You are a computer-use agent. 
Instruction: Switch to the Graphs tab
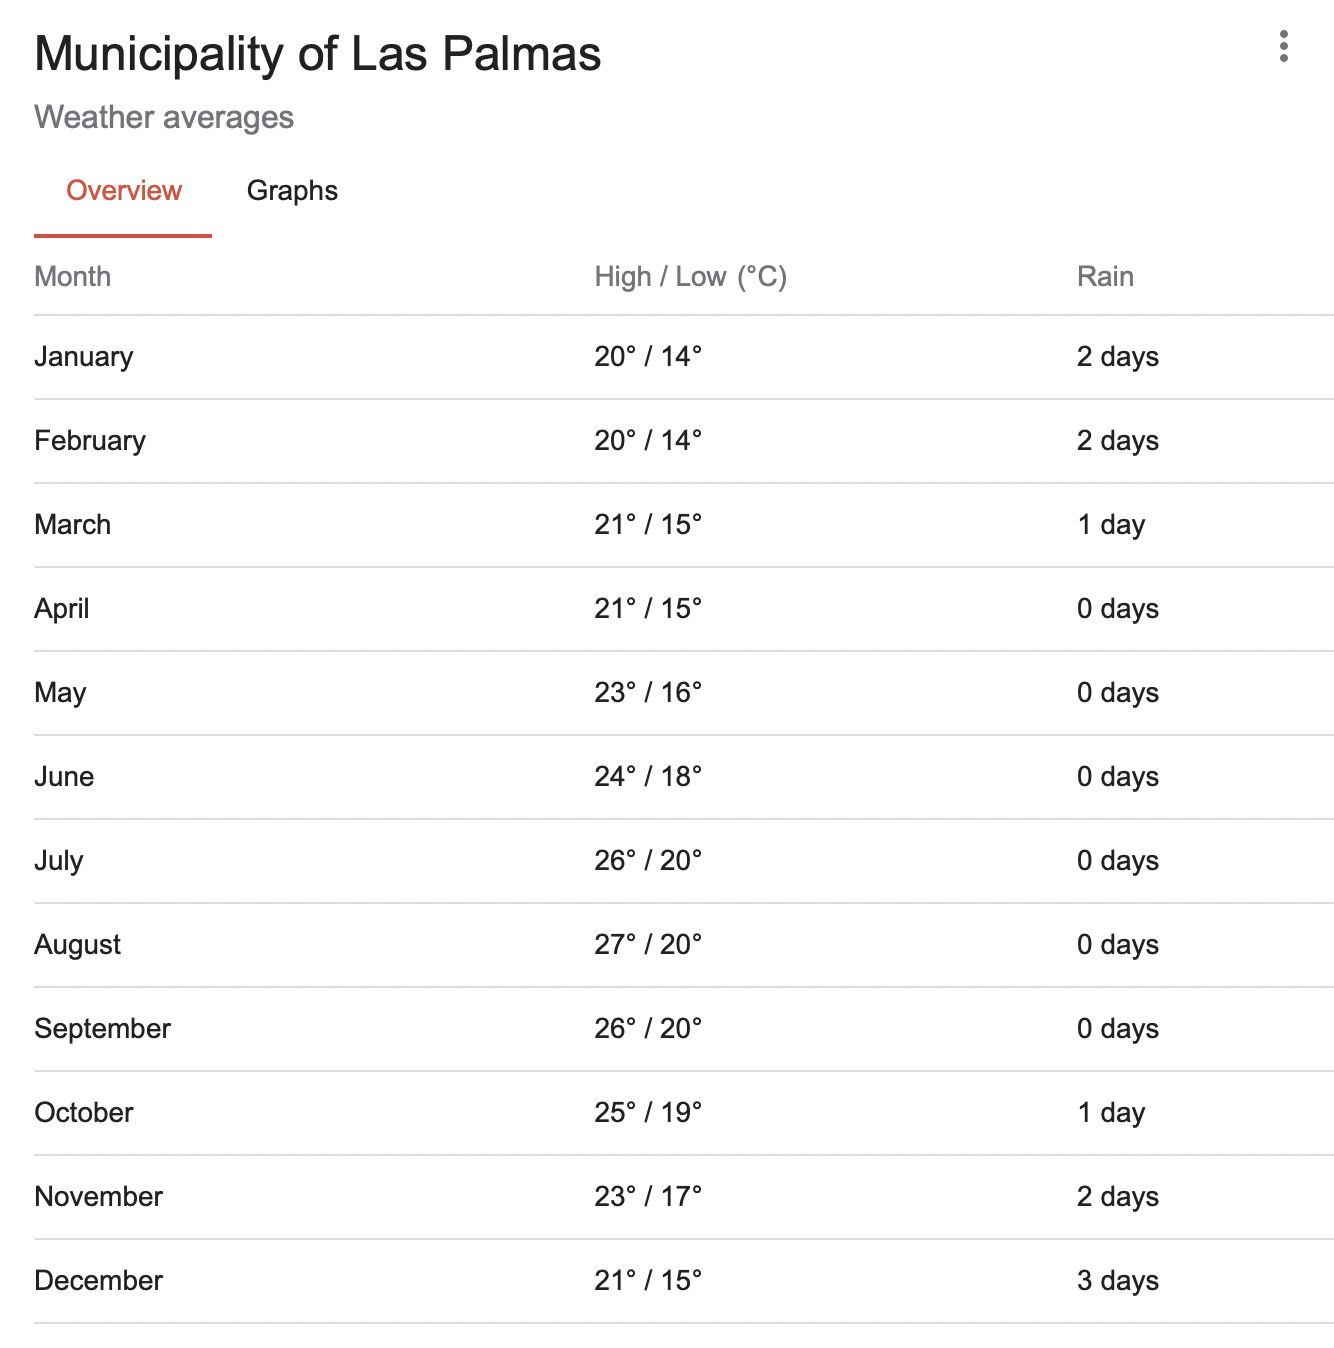coord(292,191)
